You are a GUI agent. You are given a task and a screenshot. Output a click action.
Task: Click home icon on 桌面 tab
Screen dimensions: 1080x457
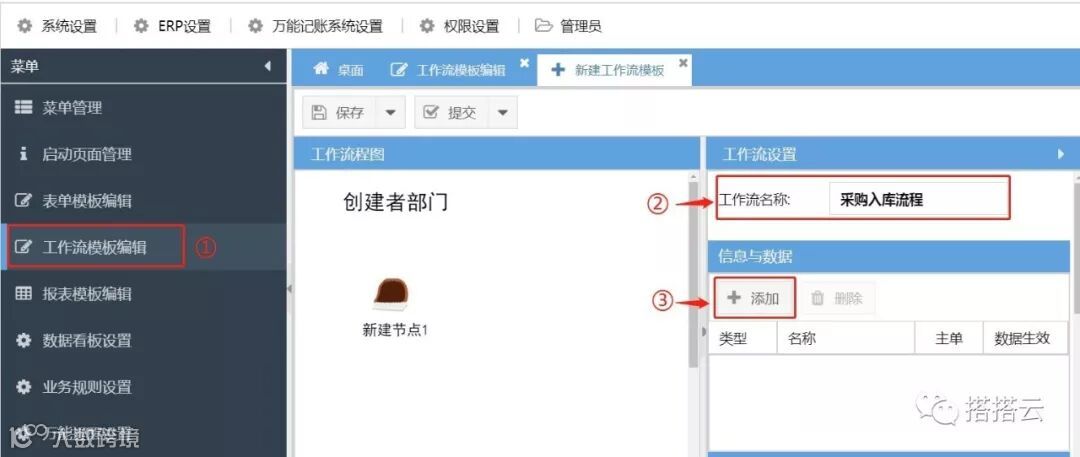coord(320,69)
